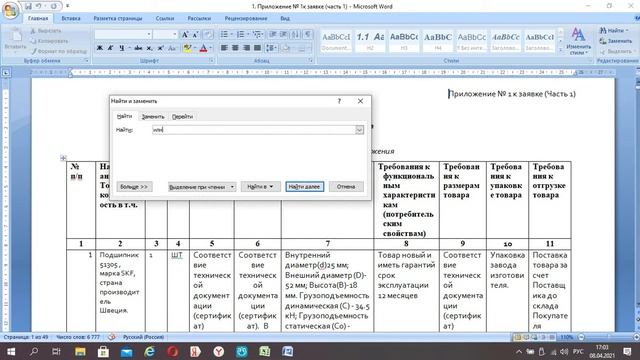Open Выделение при чтении dropdown
Screen dimensions: 640x360
point(202,187)
